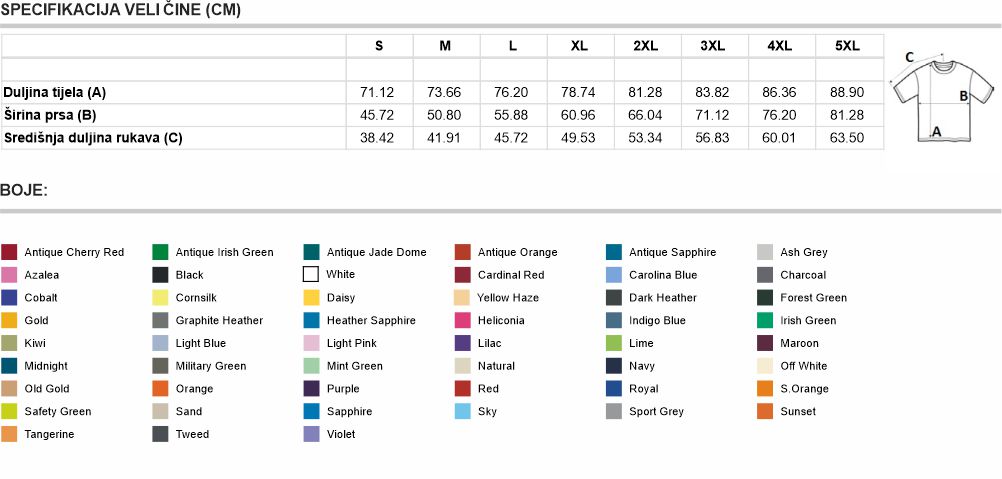The image size is (1002, 479).
Task: Click the Forest Green swatch
Action: (x=765, y=298)
